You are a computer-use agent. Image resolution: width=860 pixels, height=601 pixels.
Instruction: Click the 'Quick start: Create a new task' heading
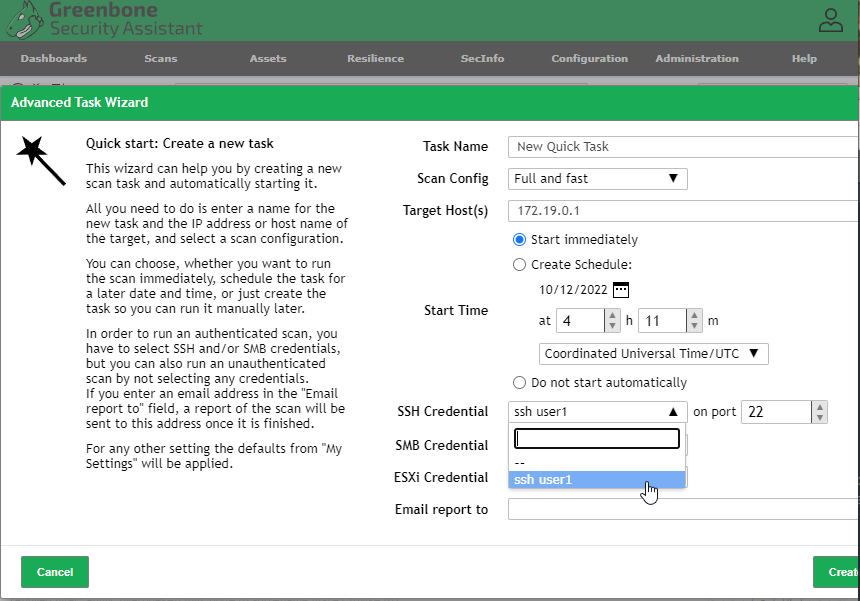179,144
